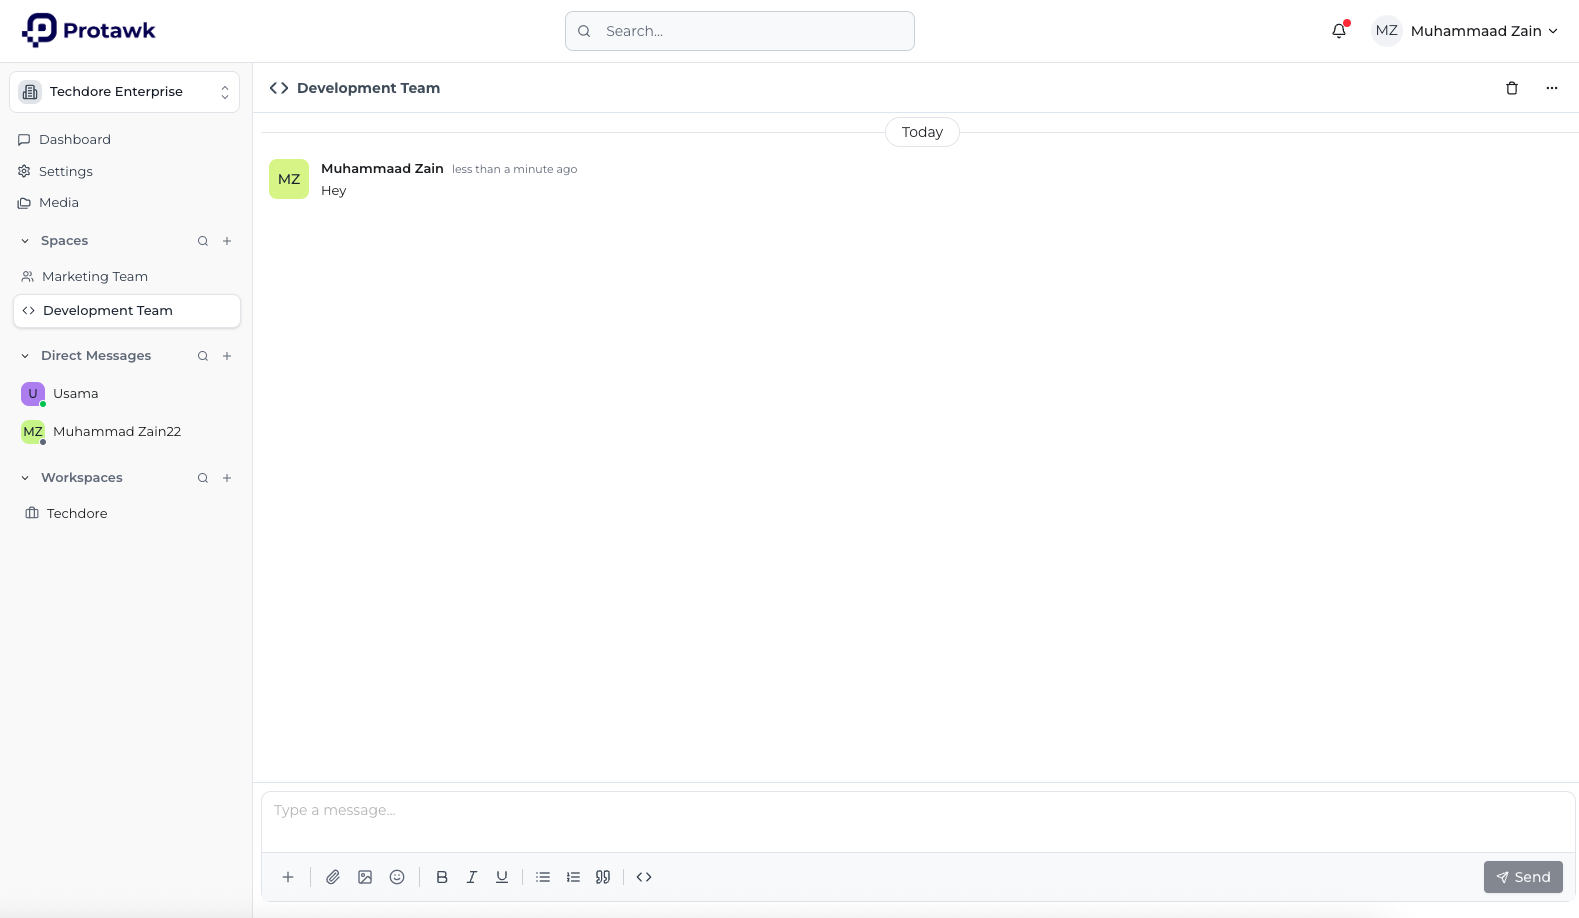Collapse the Spaces section
Image resolution: width=1579 pixels, height=918 pixels.
point(25,241)
